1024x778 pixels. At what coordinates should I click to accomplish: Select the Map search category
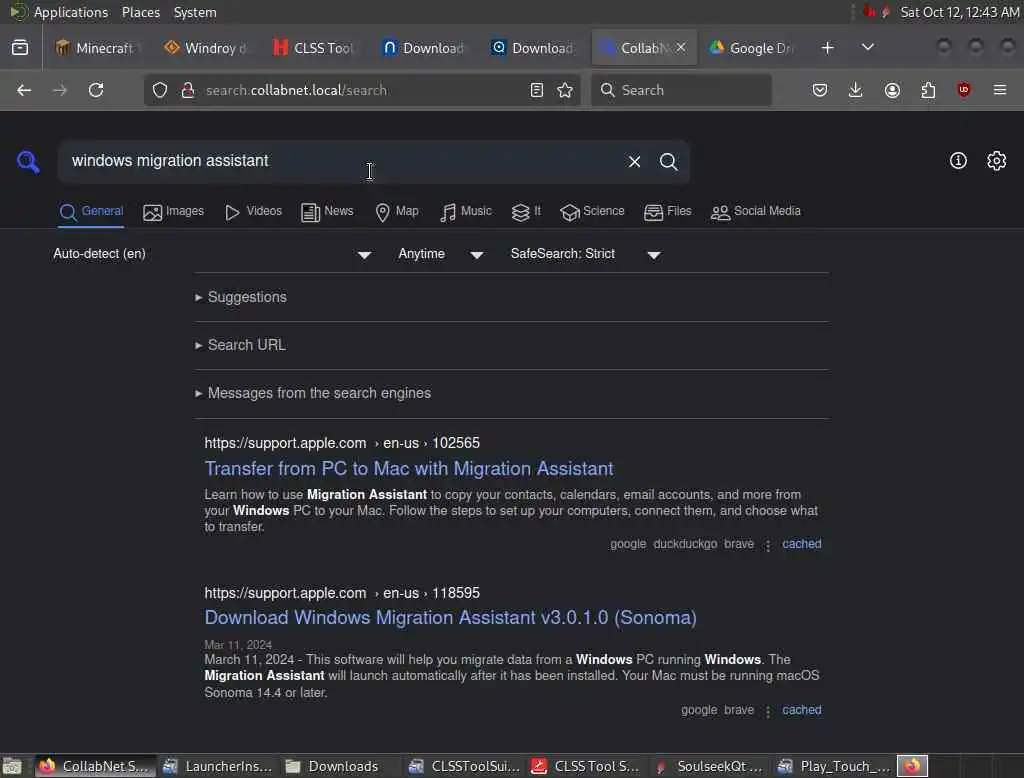tap(397, 212)
